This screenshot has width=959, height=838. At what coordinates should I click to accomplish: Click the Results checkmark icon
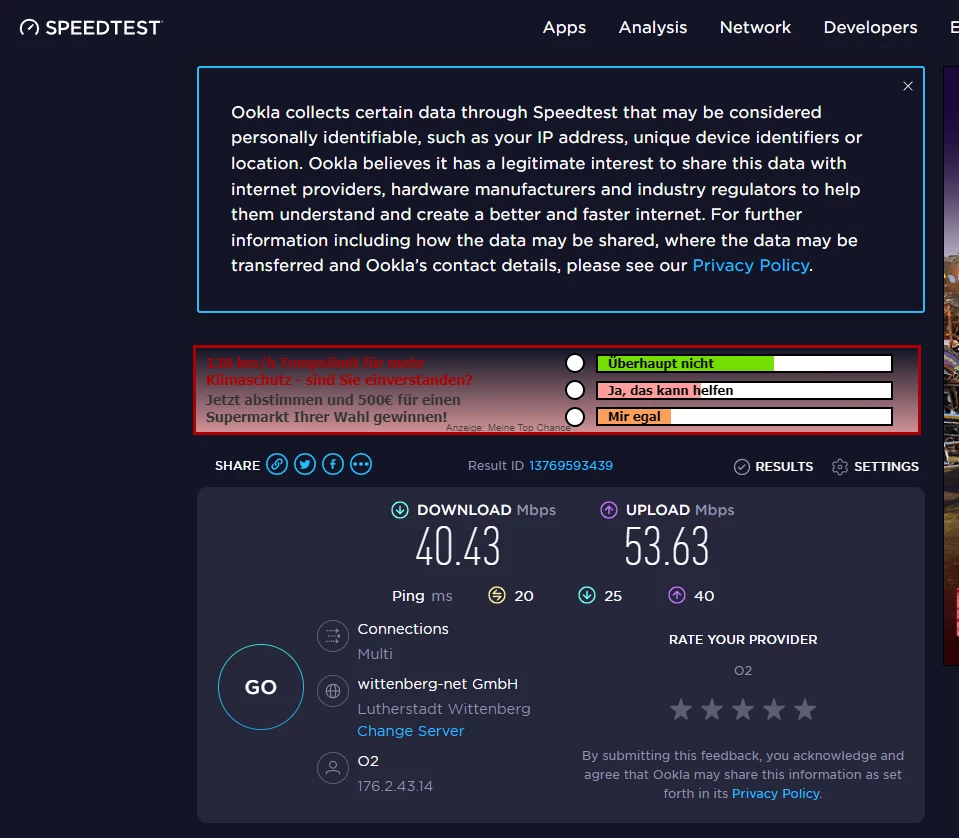[742, 467]
